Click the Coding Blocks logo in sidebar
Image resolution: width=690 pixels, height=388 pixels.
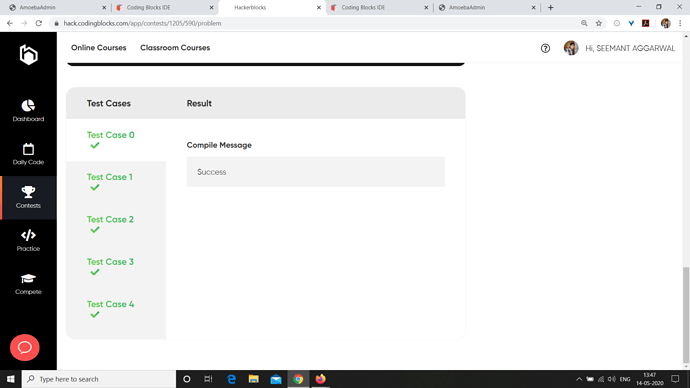[x=29, y=55]
